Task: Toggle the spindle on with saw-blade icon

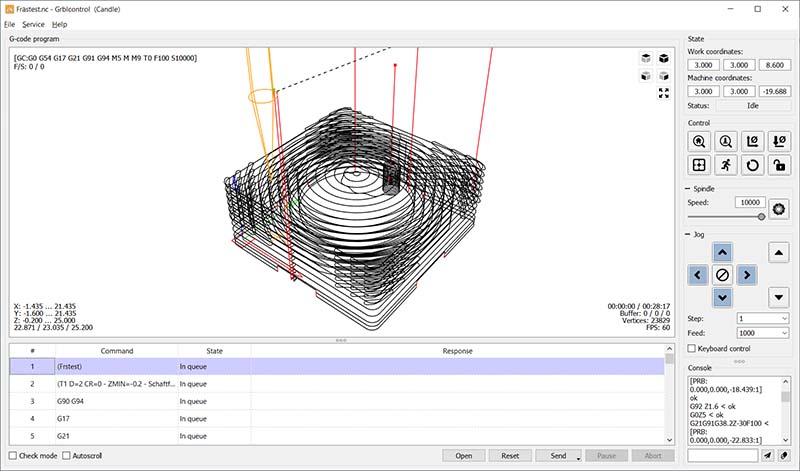Action: click(779, 209)
